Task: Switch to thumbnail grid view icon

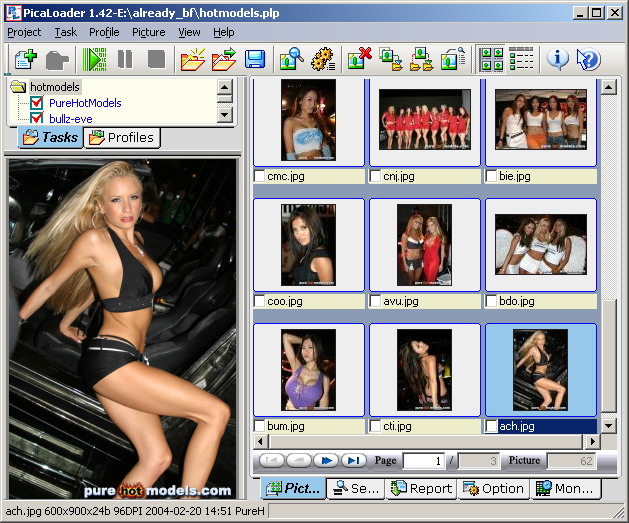Action: click(491, 59)
